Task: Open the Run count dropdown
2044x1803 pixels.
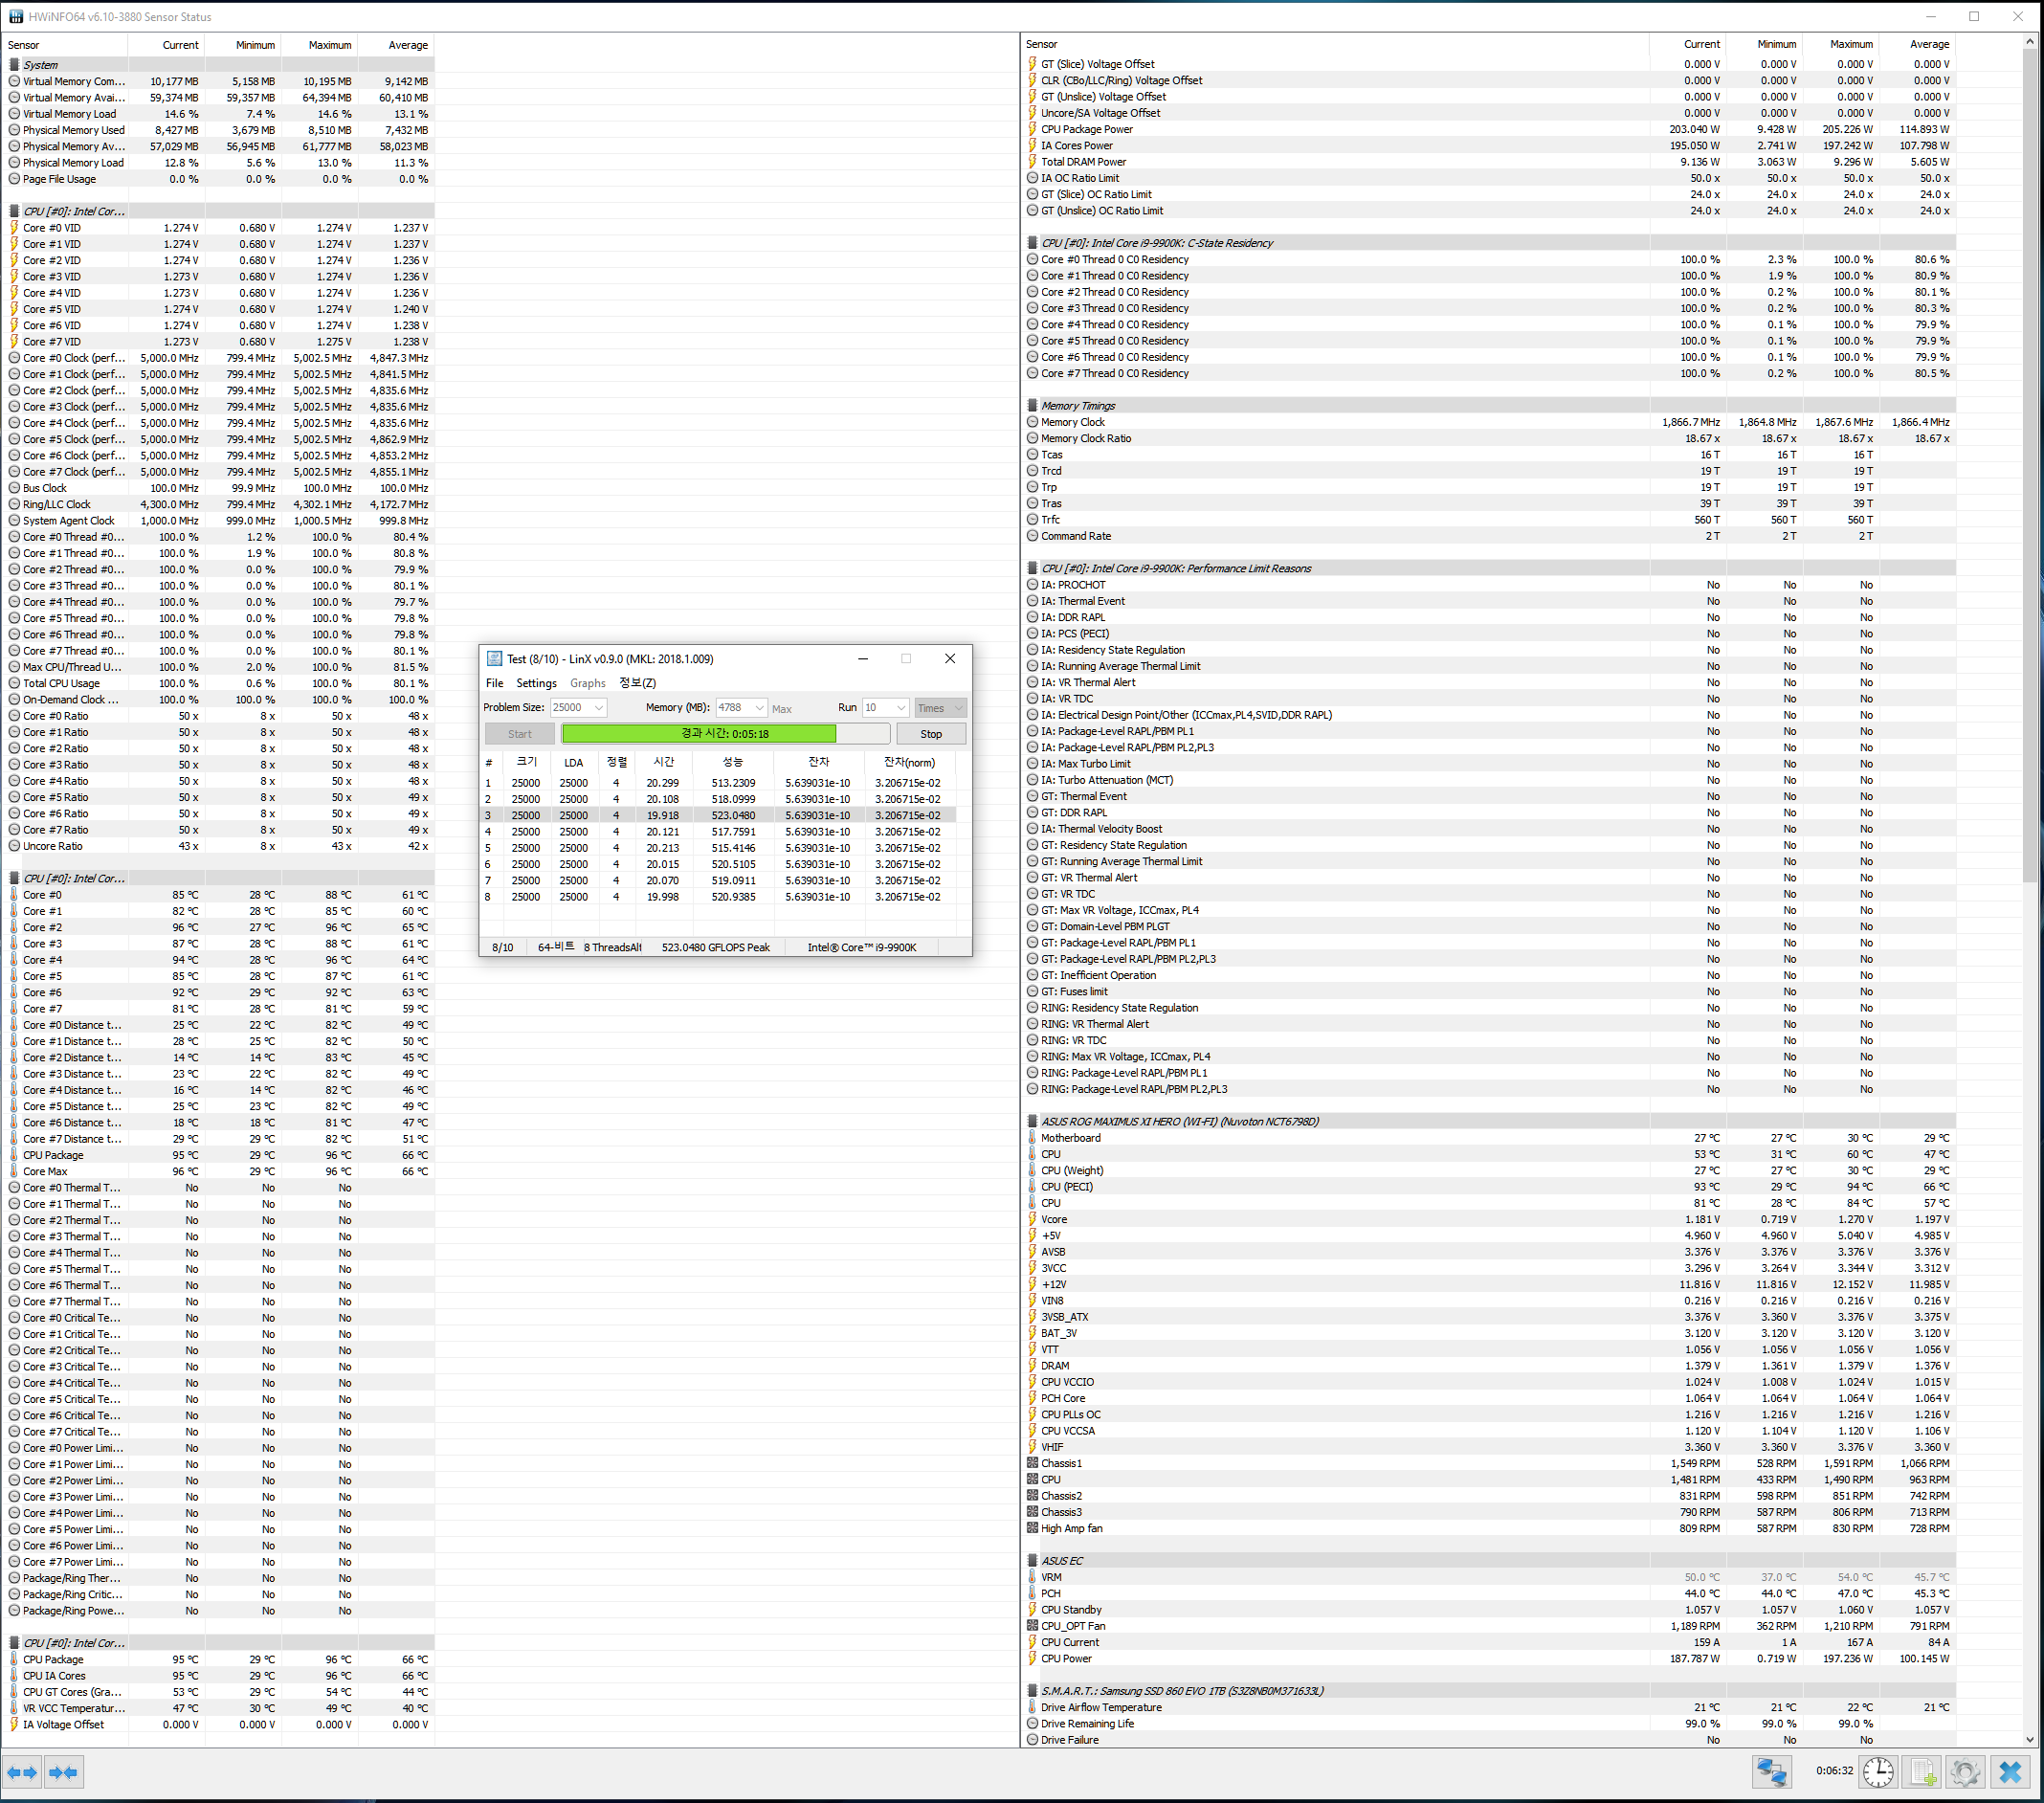Action: 901,708
